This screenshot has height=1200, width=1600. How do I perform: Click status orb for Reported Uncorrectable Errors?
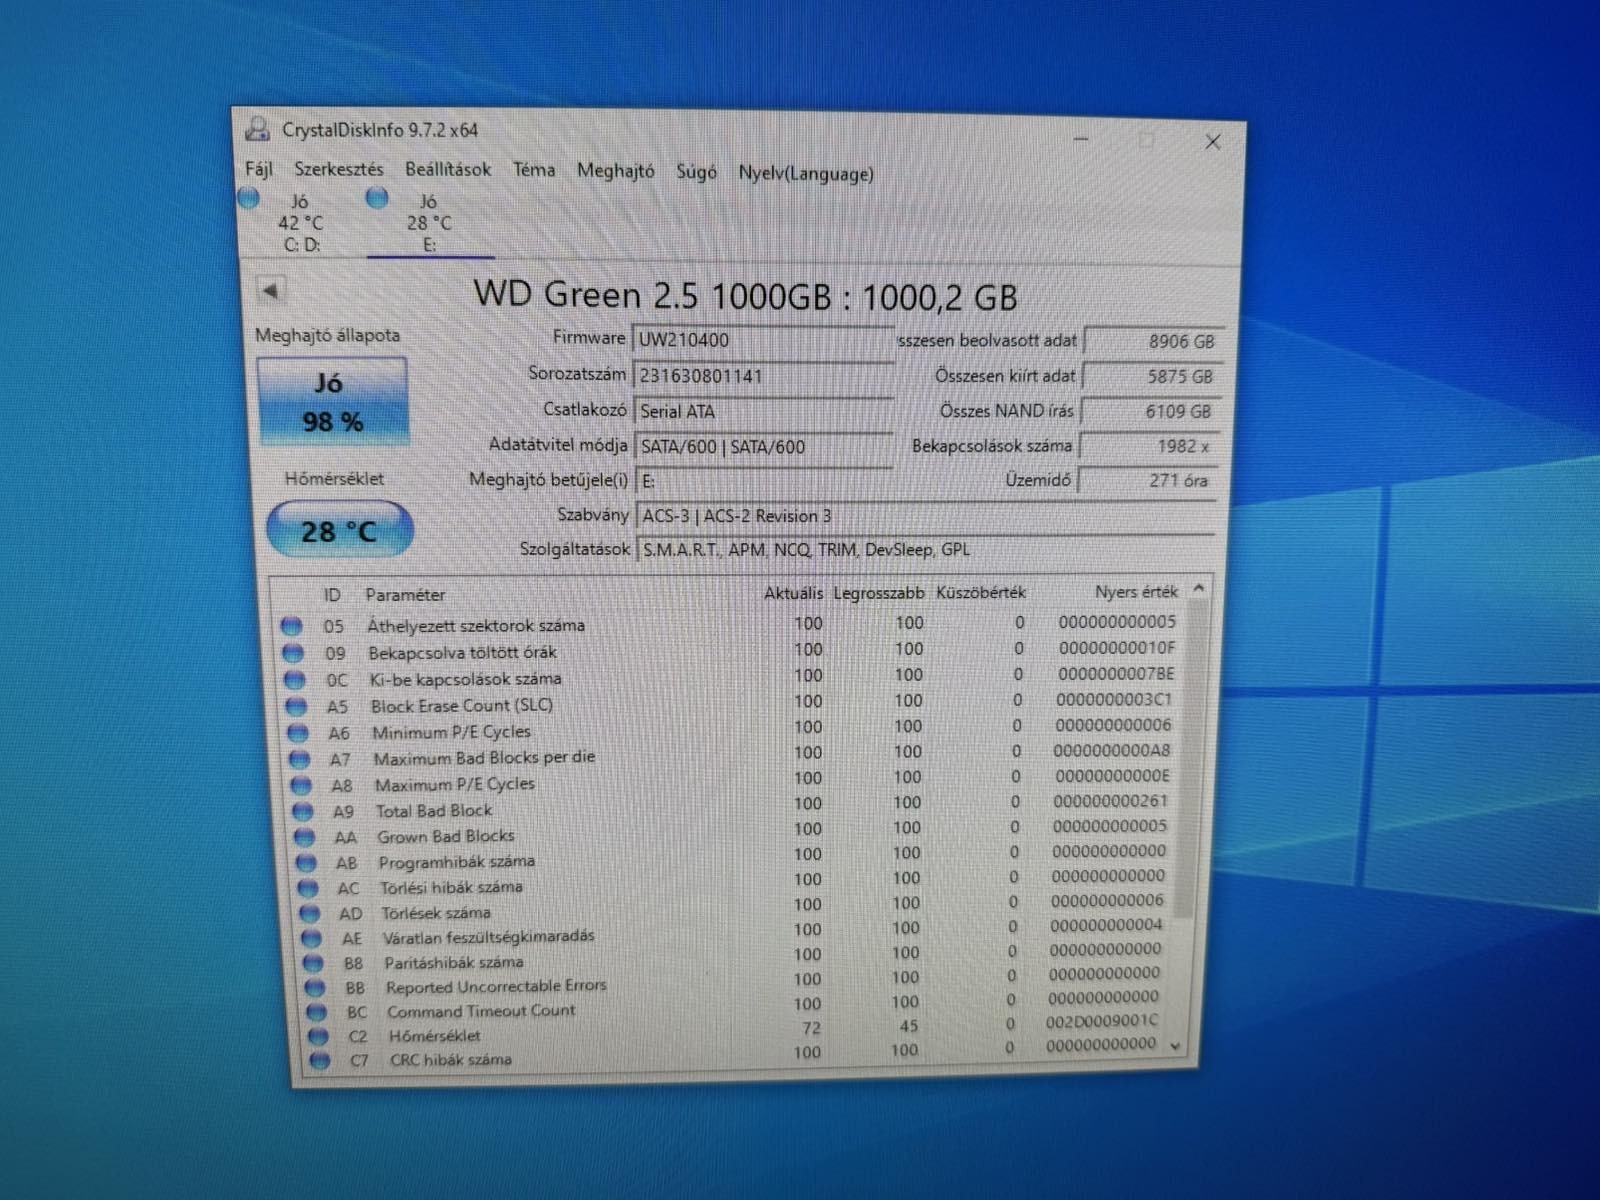[x=315, y=988]
